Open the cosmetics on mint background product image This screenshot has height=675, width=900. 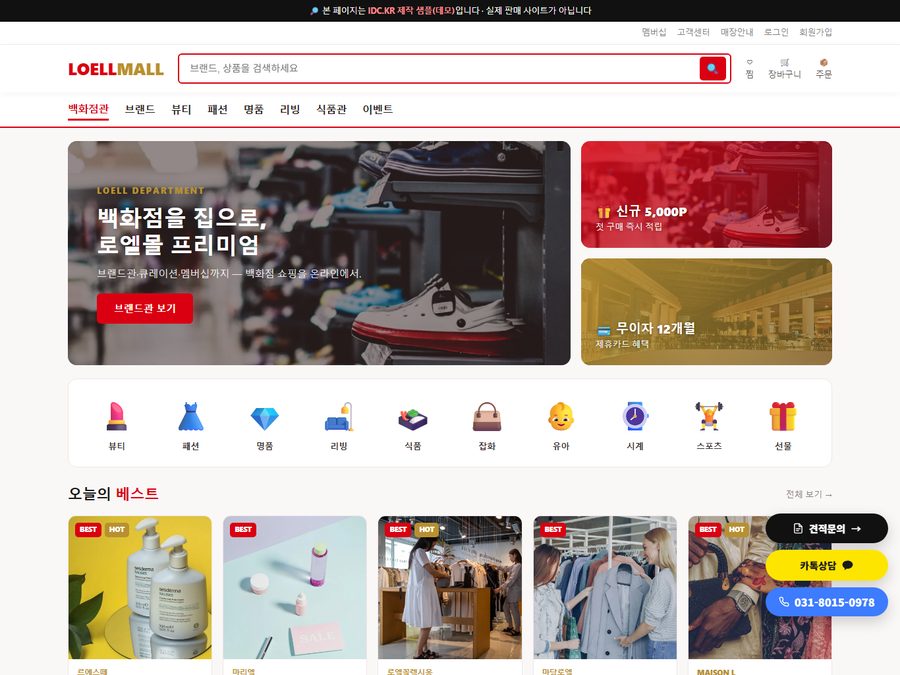tap(295, 587)
